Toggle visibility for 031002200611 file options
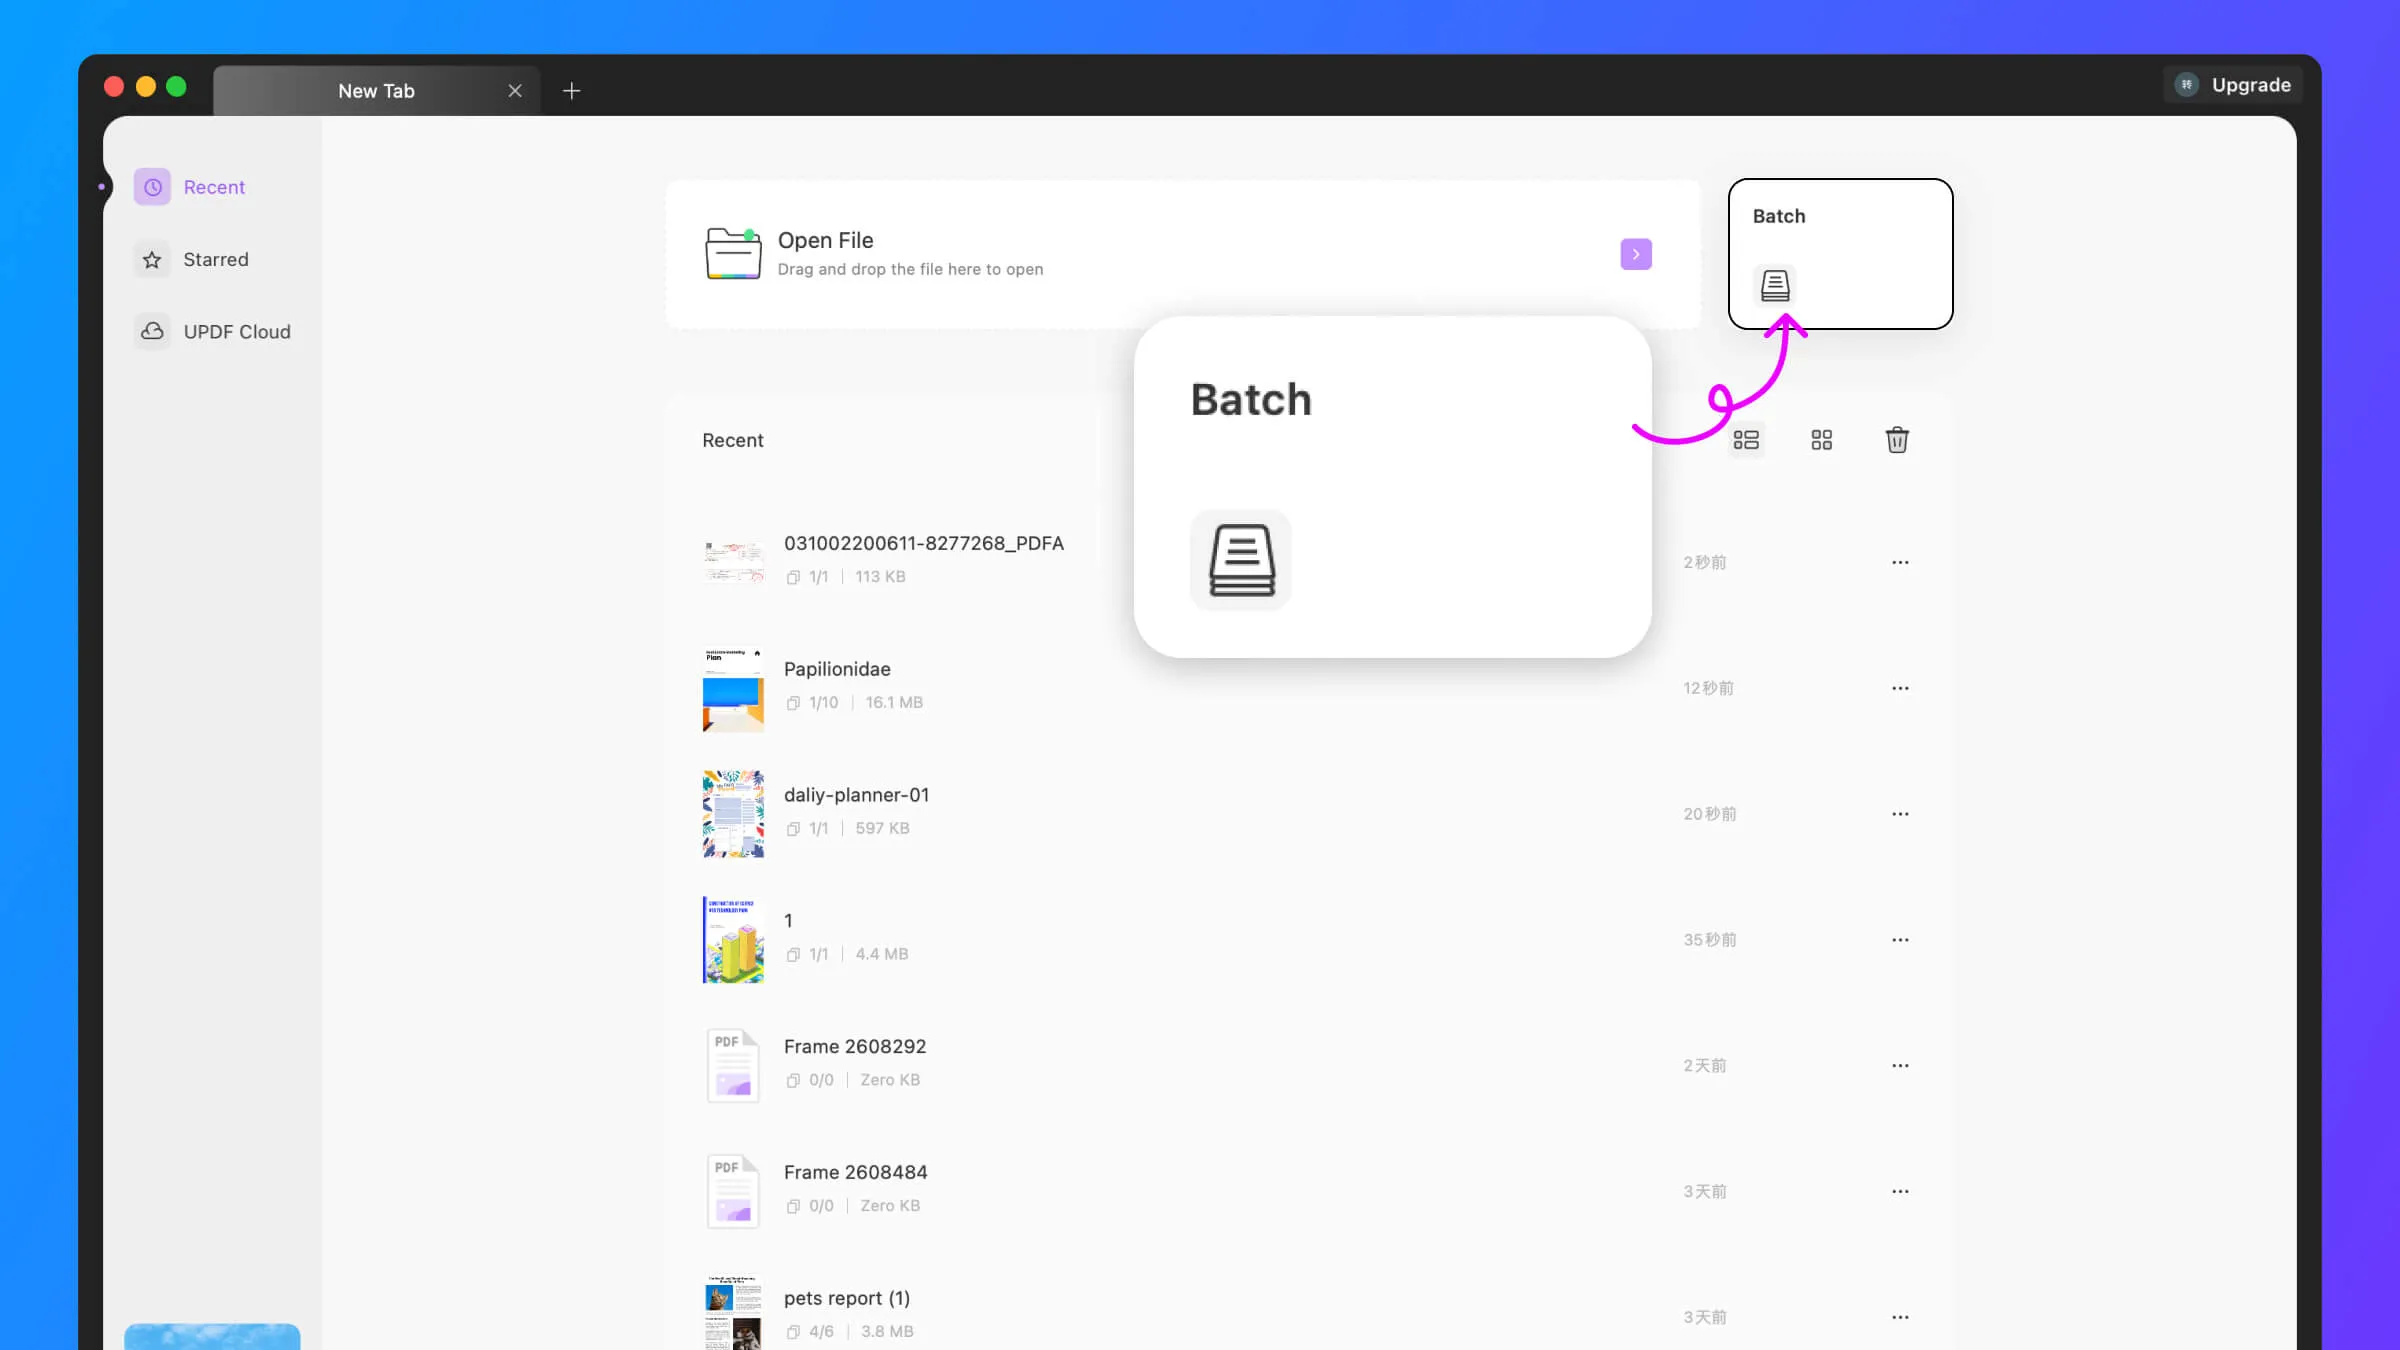The height and width of the screenshot is (1350, 2400). (x=1899, y=562)
